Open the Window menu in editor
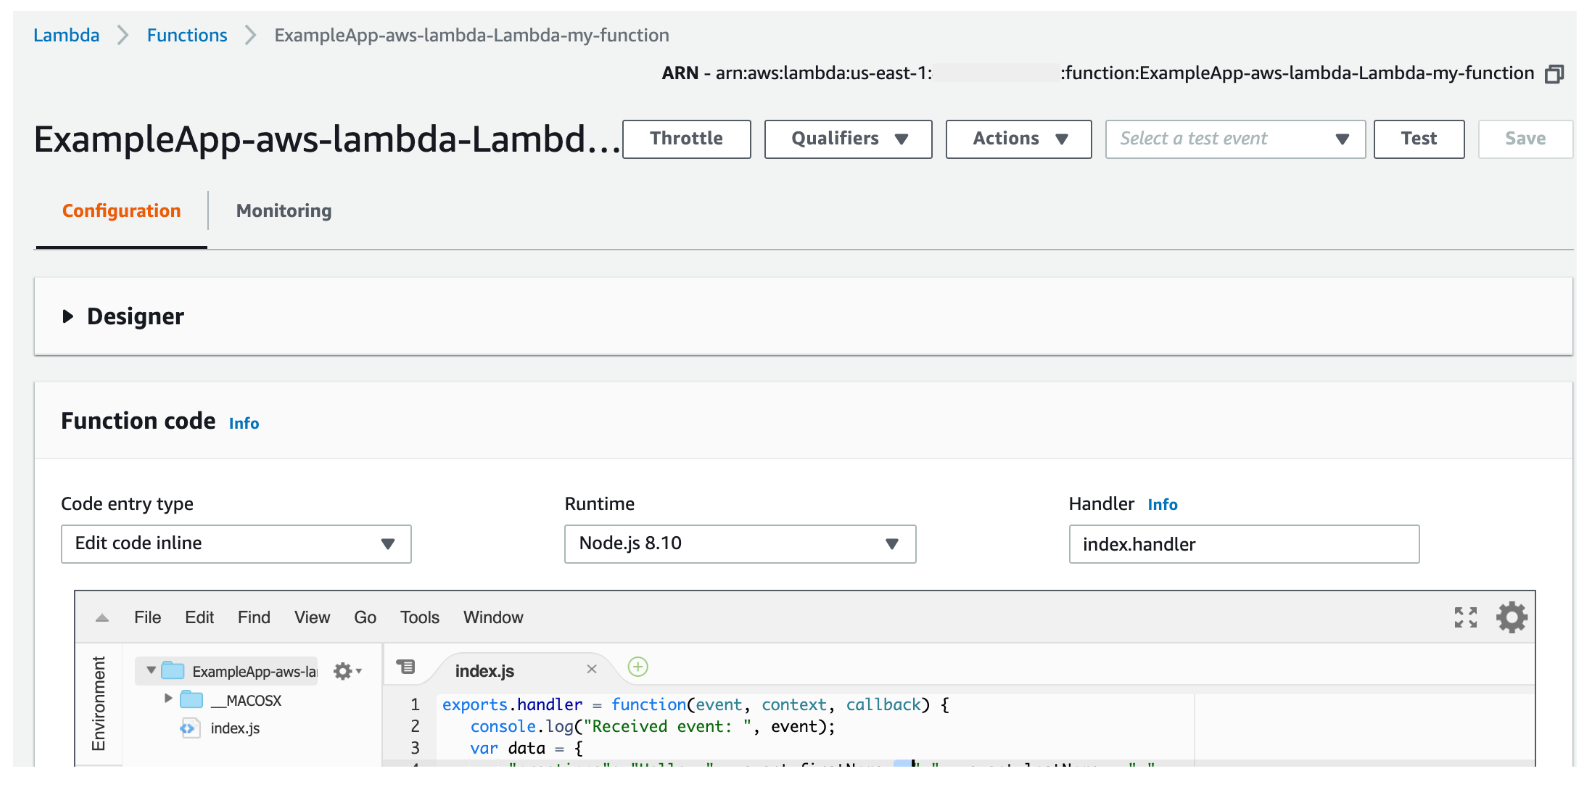Screen dimensions: 1594x788 493,618
